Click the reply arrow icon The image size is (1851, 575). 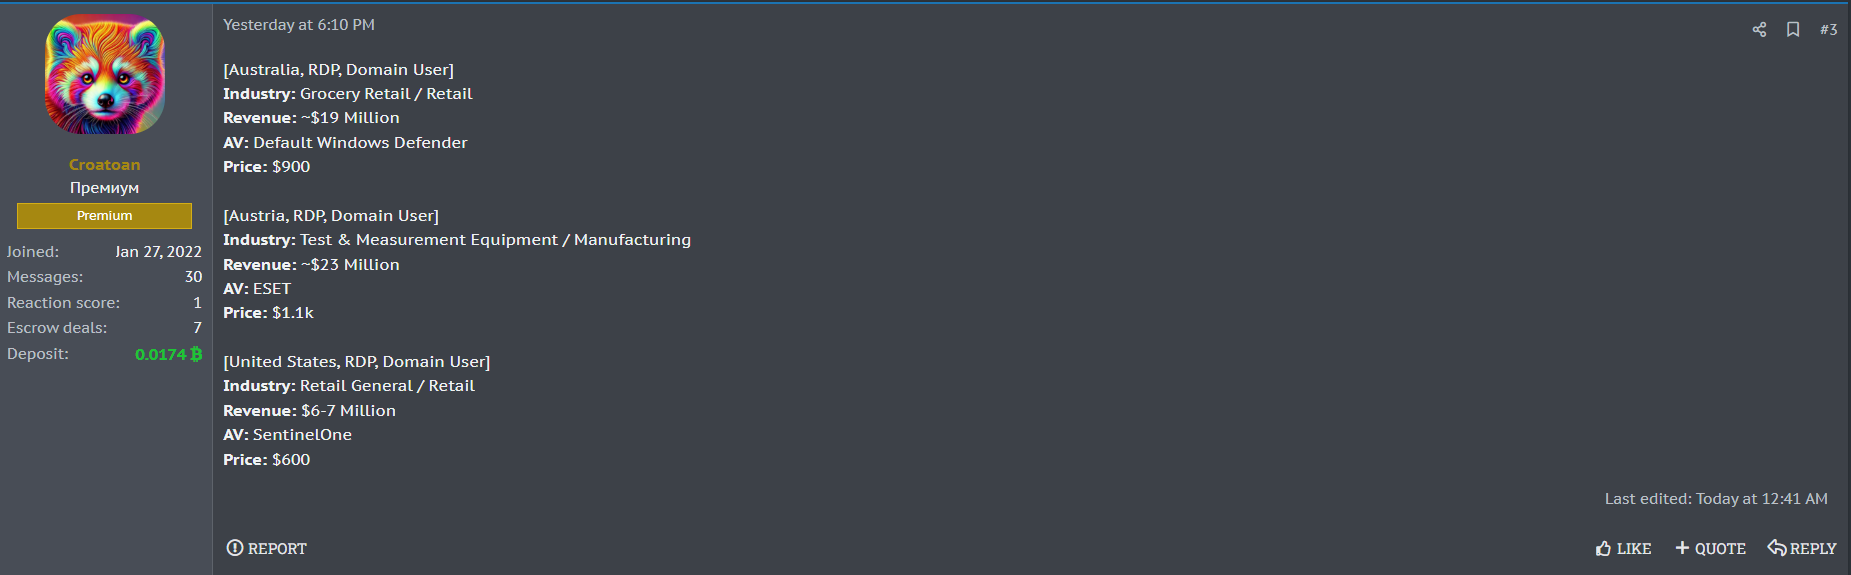click(x=1777, y=548)
